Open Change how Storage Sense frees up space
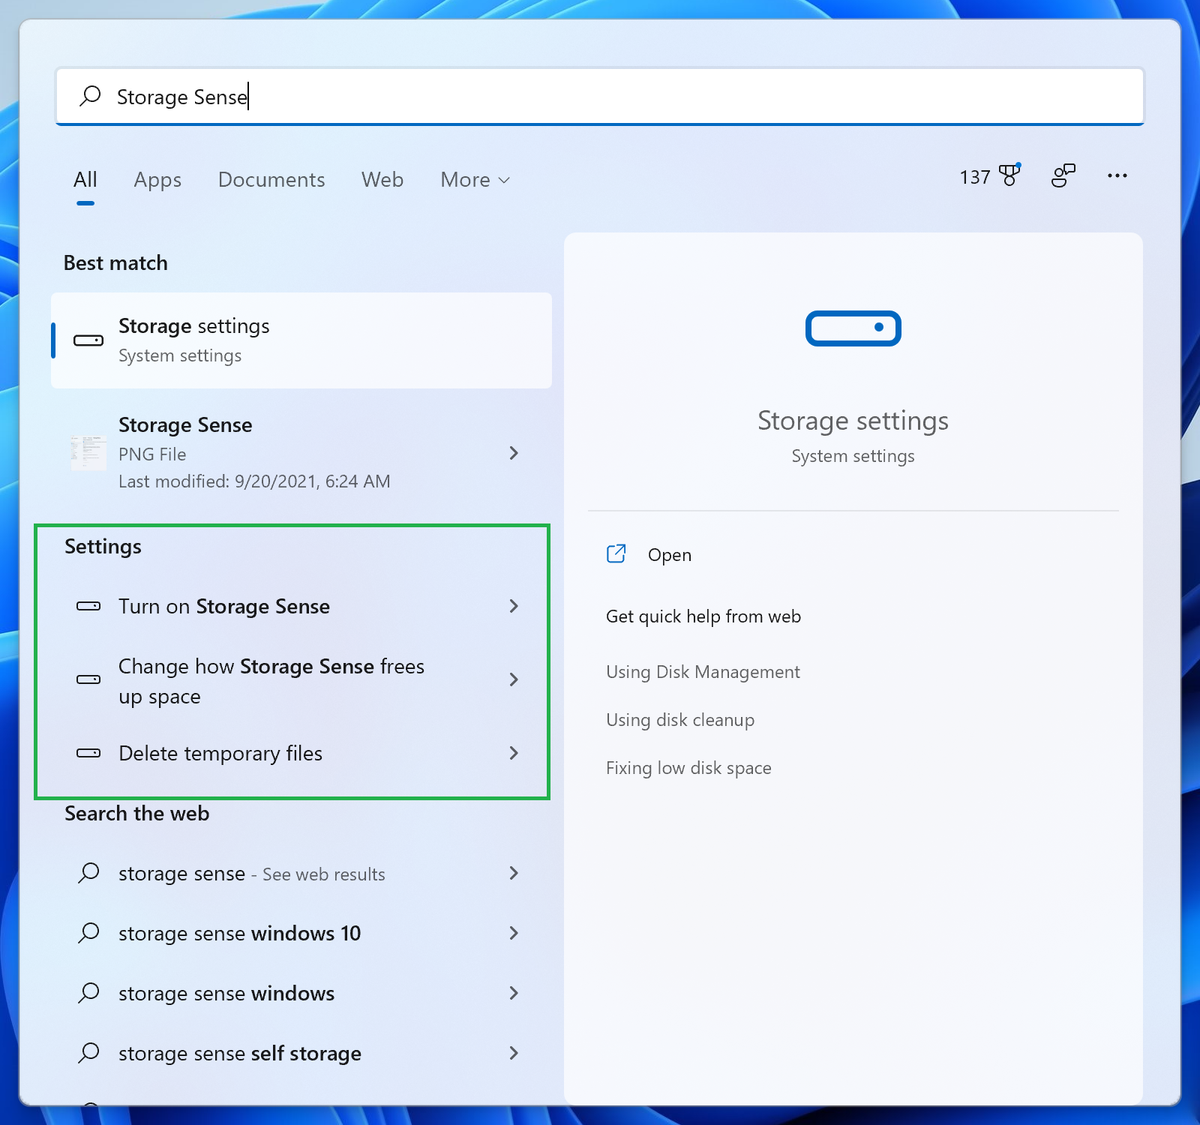 (271, 681)
